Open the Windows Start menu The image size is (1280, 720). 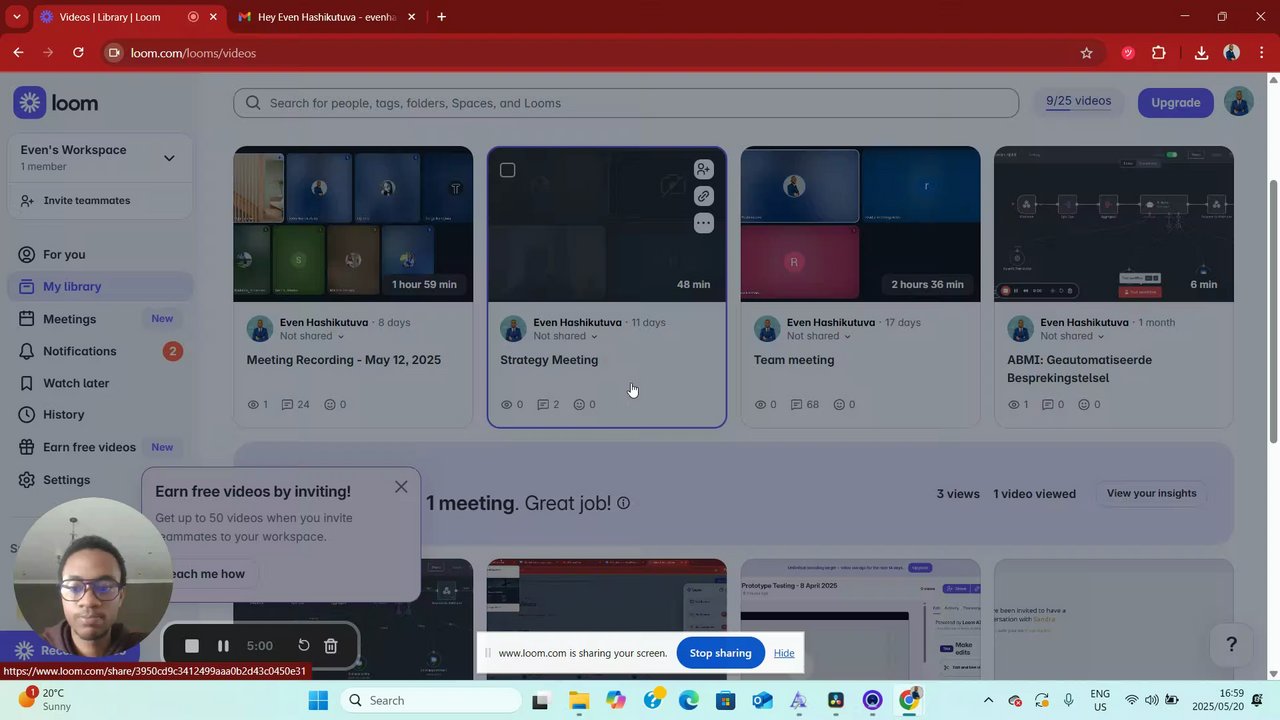(318, 700)
